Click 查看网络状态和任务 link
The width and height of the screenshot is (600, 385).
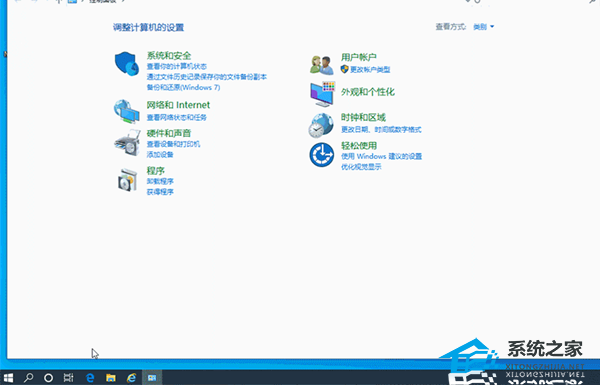[176, 117]
